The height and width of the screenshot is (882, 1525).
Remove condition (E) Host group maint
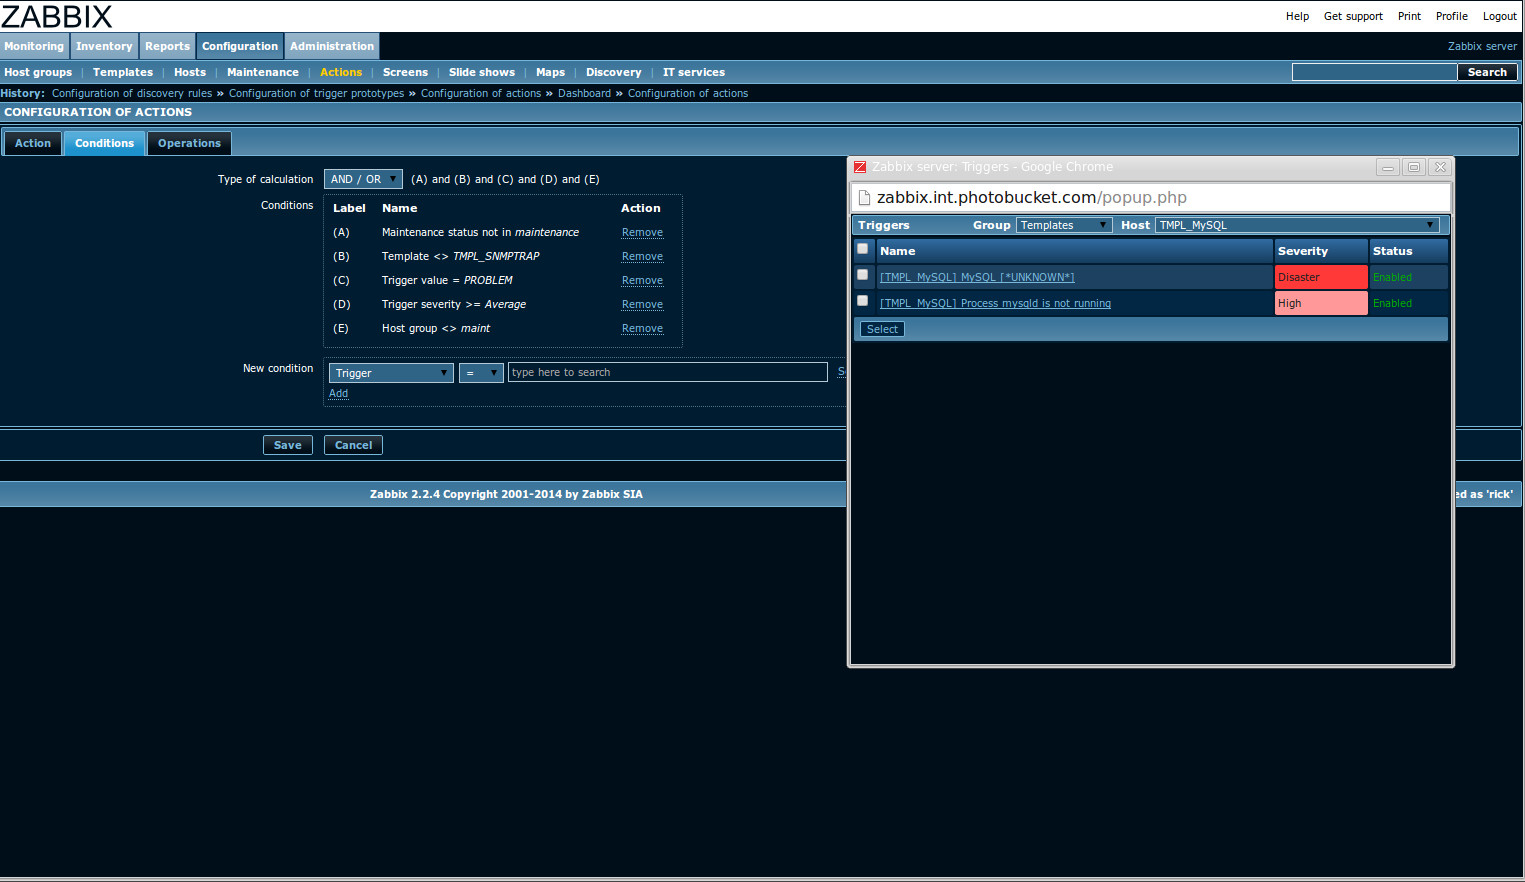tap(642, 328)
